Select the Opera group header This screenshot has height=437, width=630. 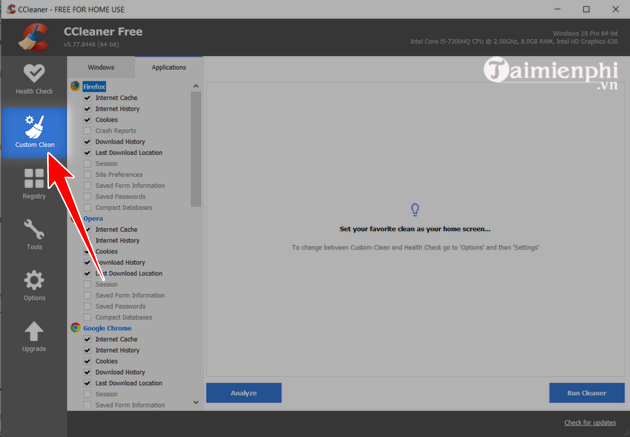coord(92,218)
